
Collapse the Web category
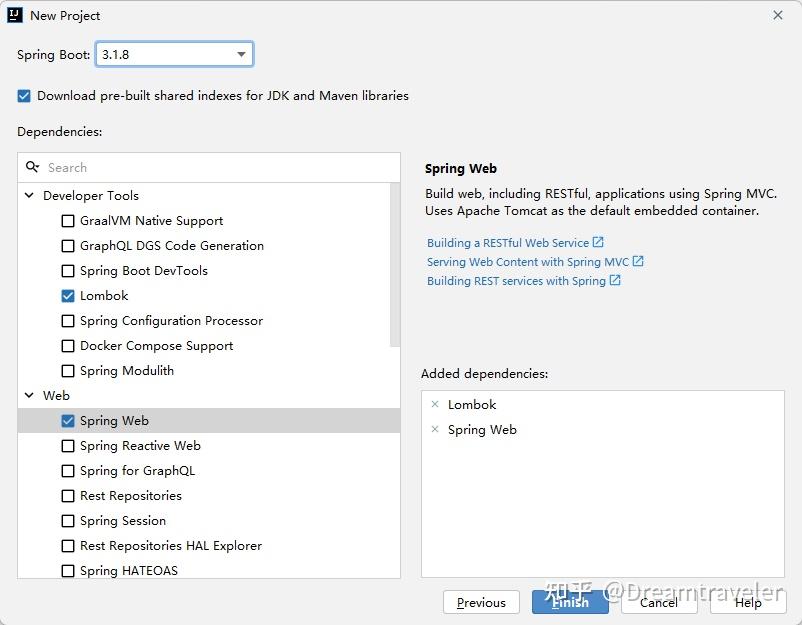[x=30, y=396]
